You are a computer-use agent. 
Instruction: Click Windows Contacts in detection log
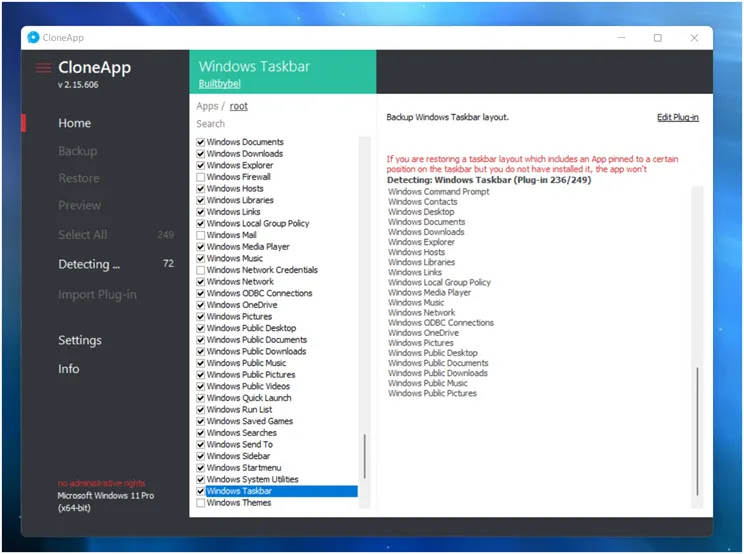point(422,202)
